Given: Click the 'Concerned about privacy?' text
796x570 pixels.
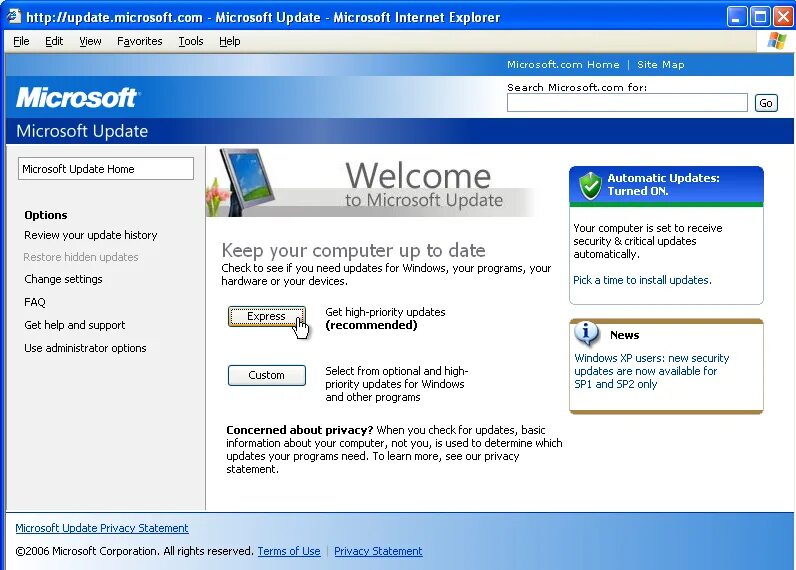Looking at the screenshot, I should [x=300, y=430].
